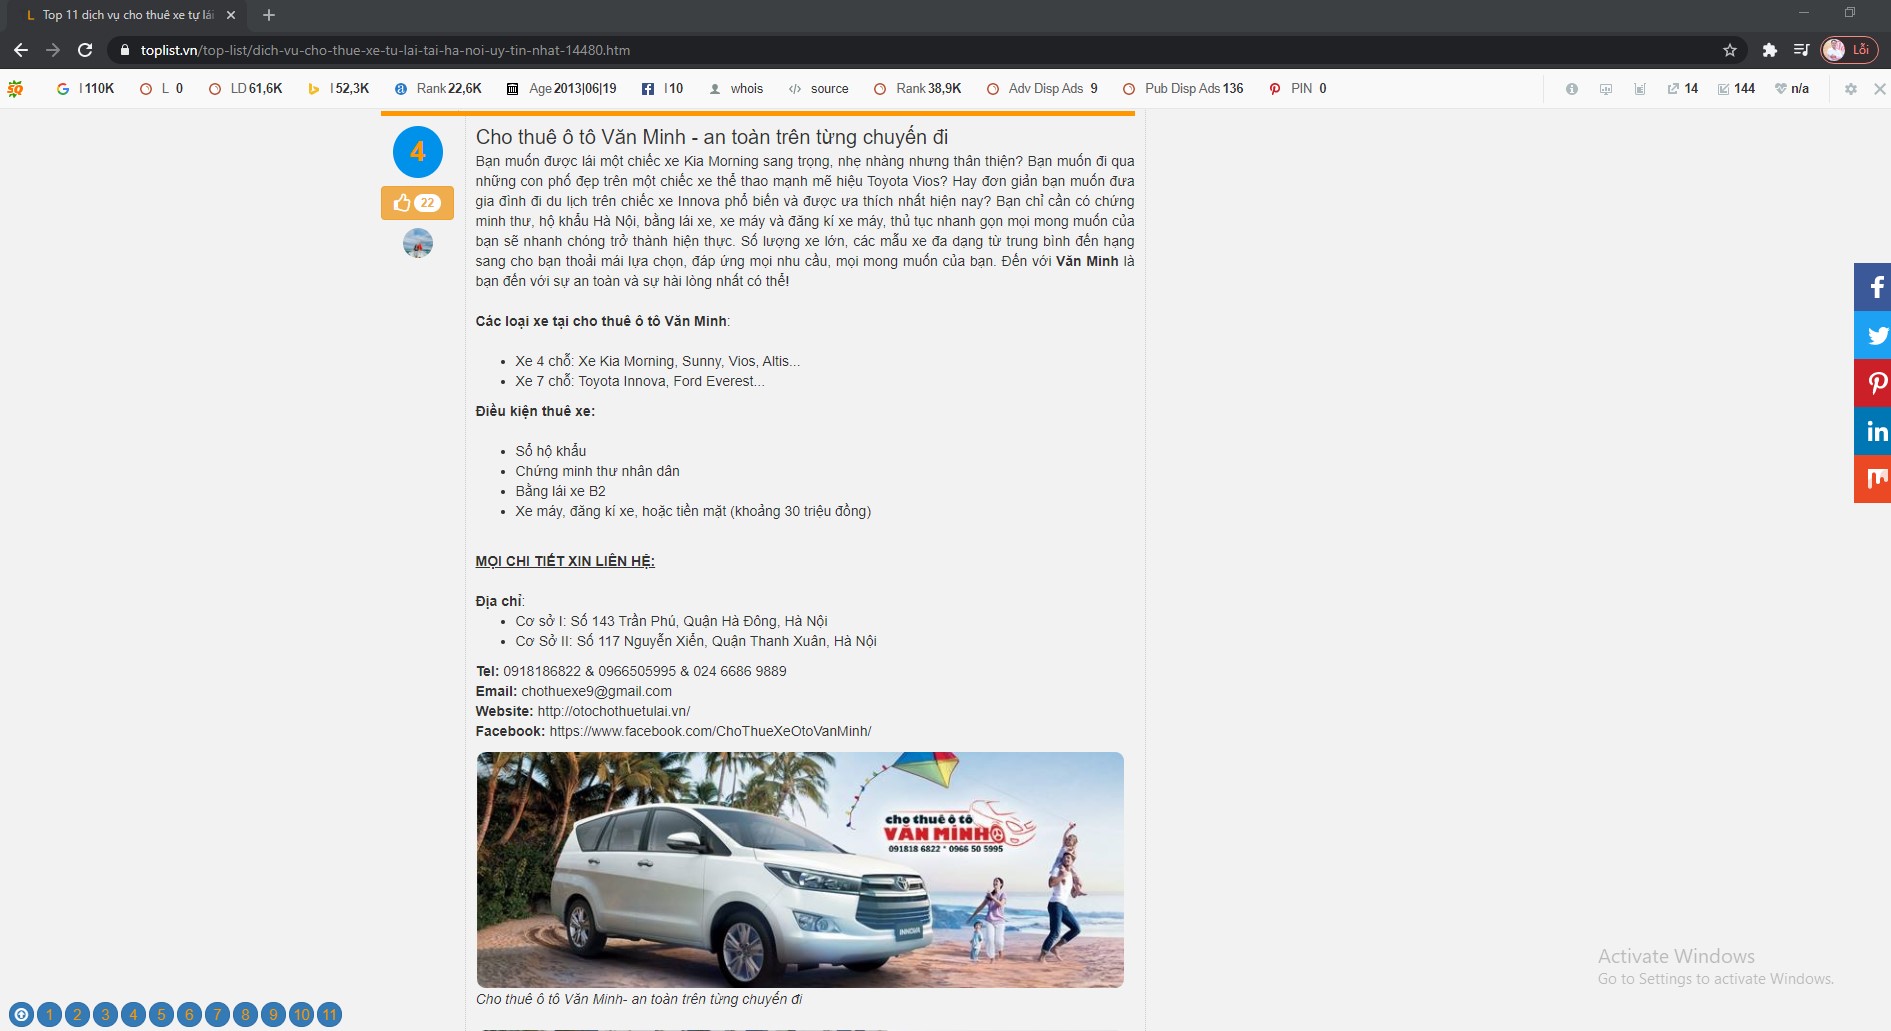Go forward to the next page
The image size is (1891, 1031).
[x=53, y=50]
